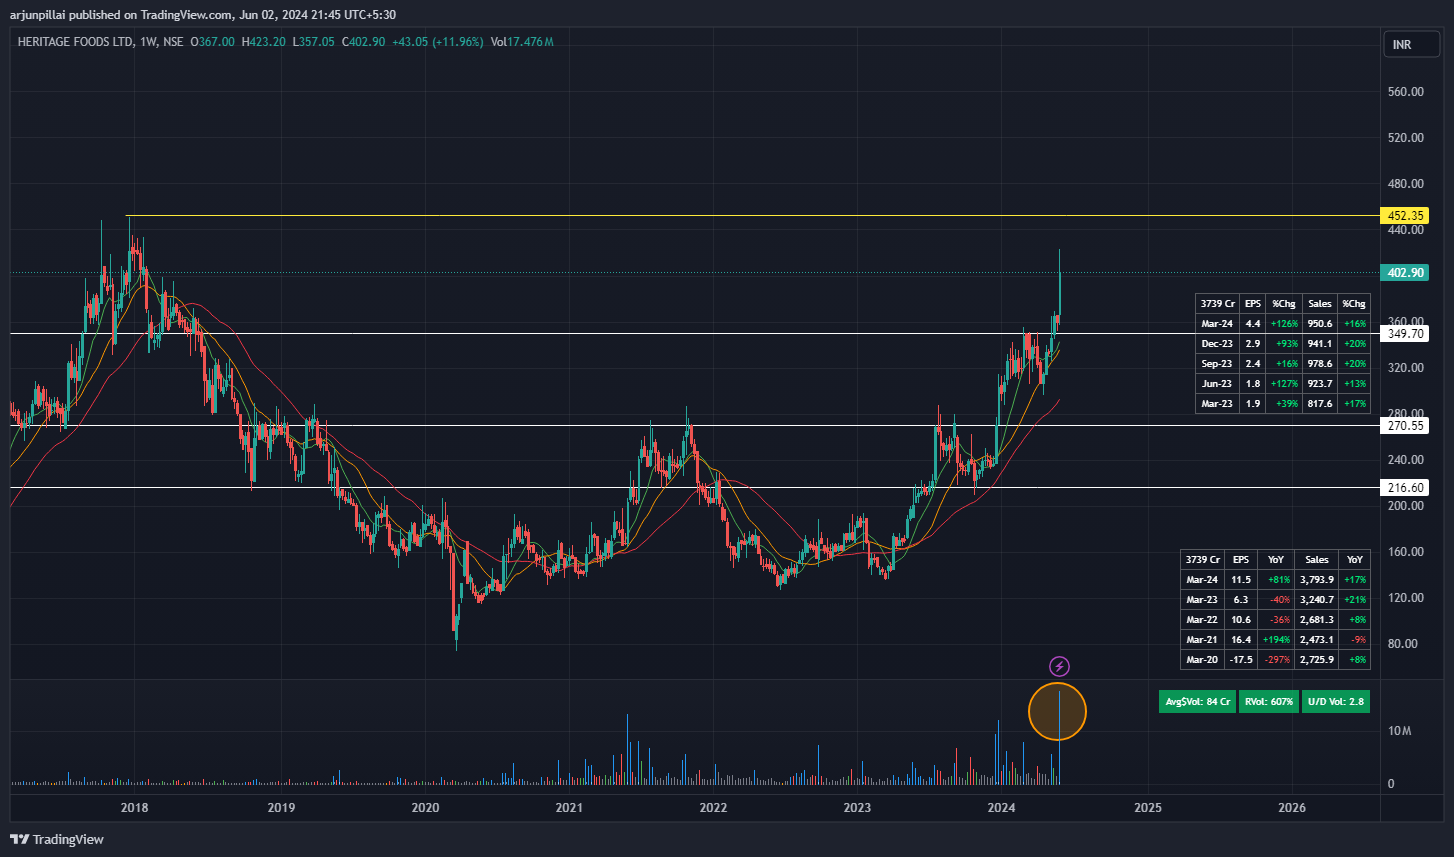
Task: Click the 270.55 price line label
Action: (1404, 425)
